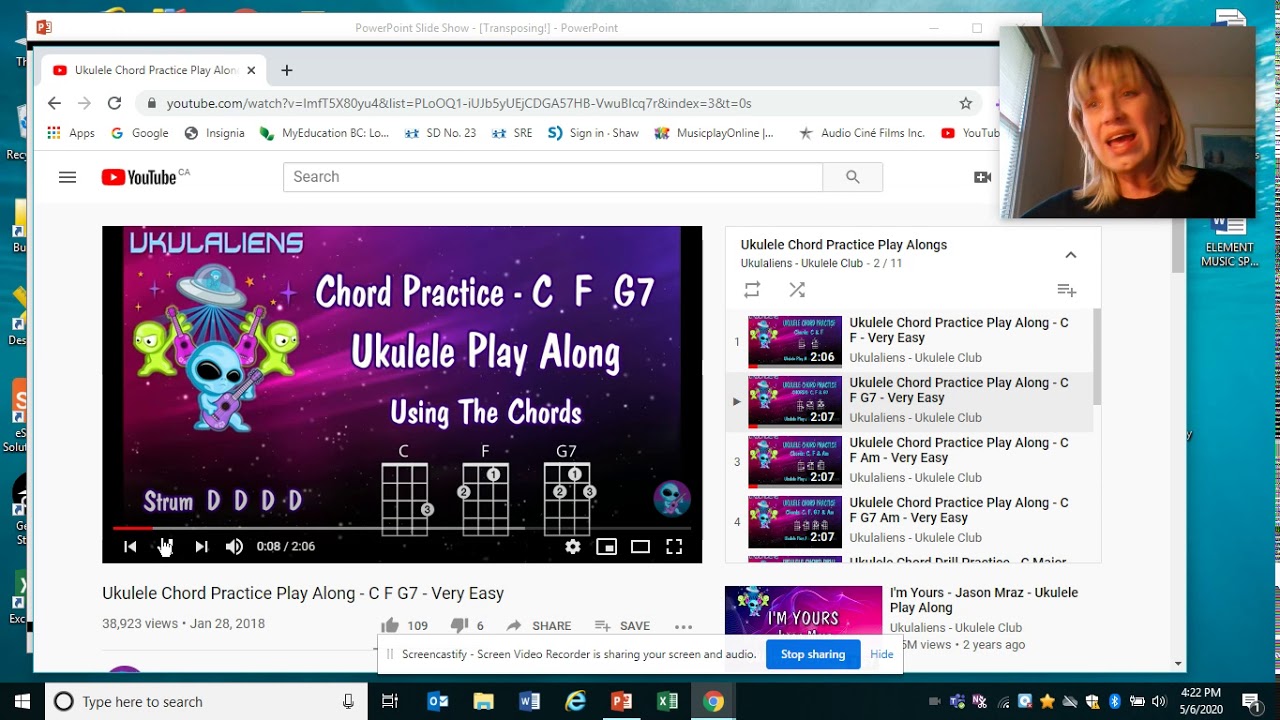The image size is (1280, 720).
Task: Open Apps bookmarks shortcut
Action: pos(71,133)
